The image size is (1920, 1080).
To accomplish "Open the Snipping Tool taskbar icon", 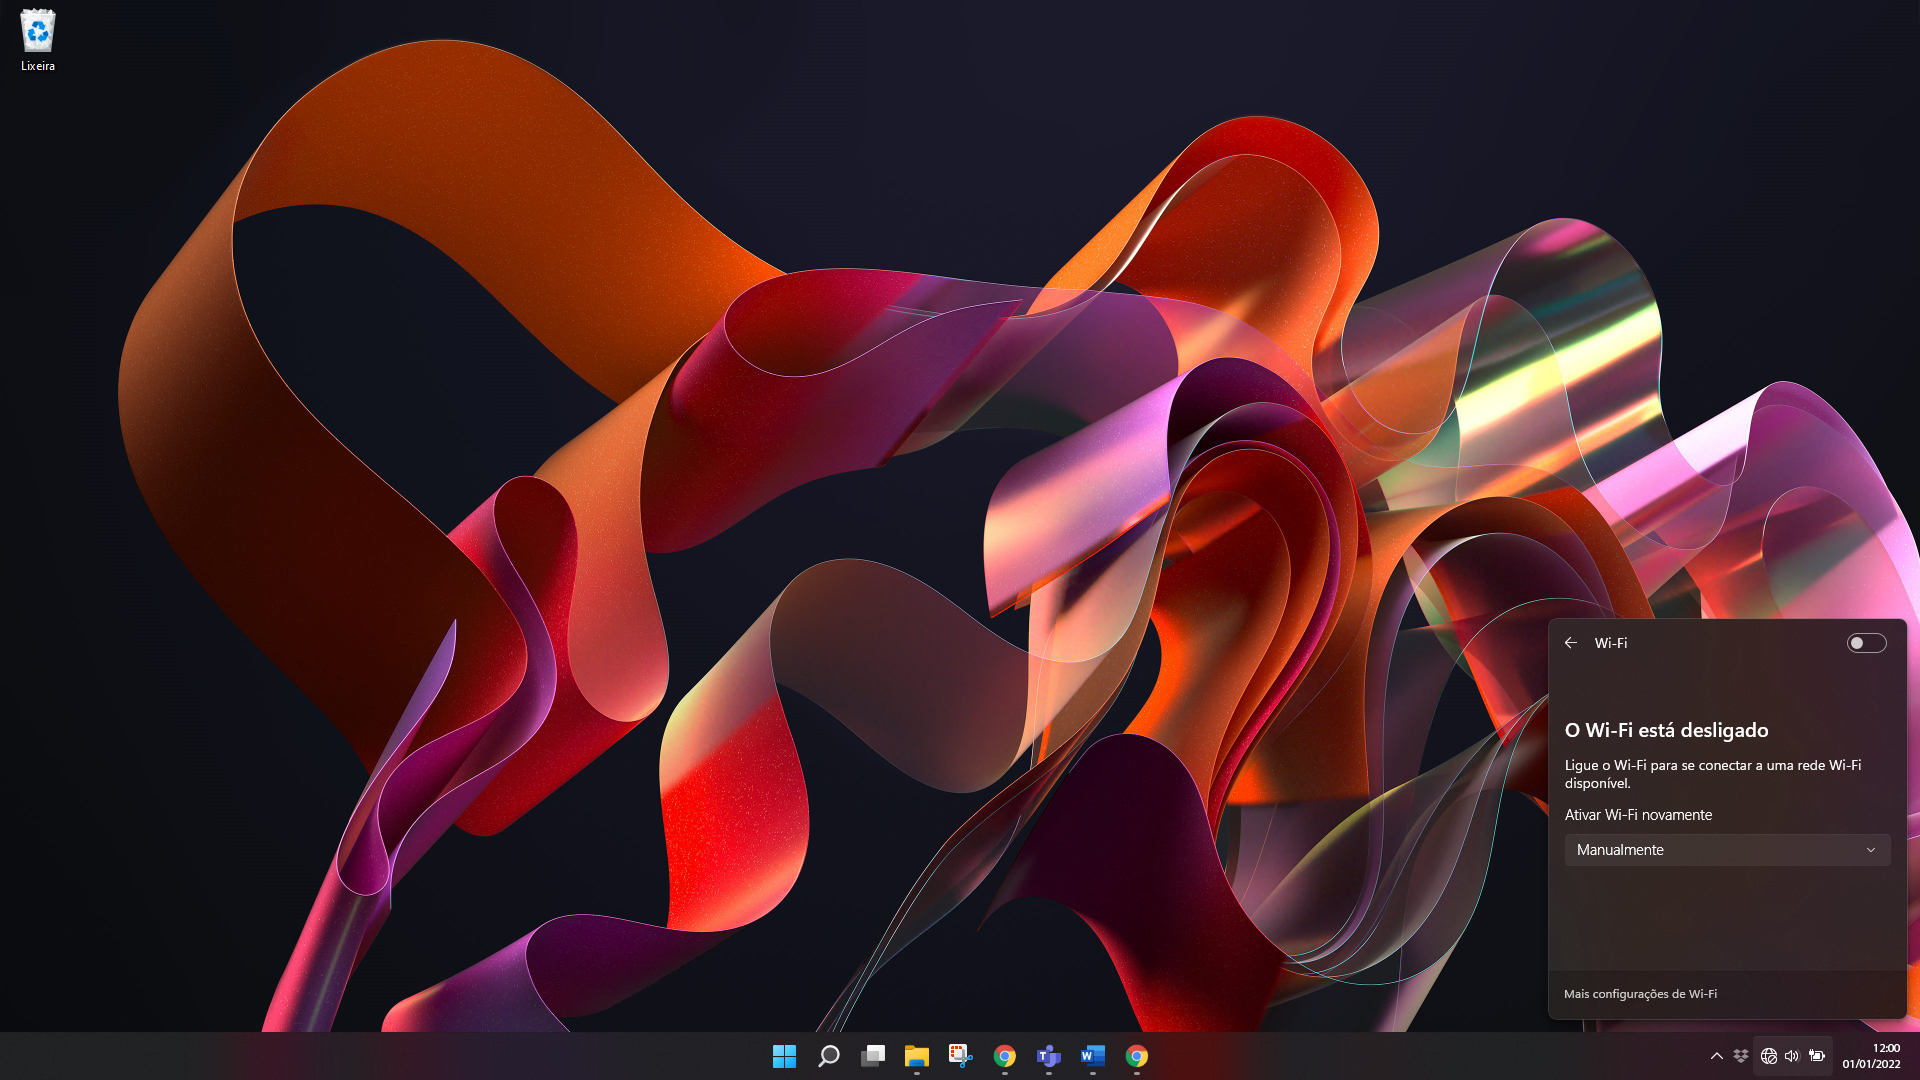I will 960,1056.
